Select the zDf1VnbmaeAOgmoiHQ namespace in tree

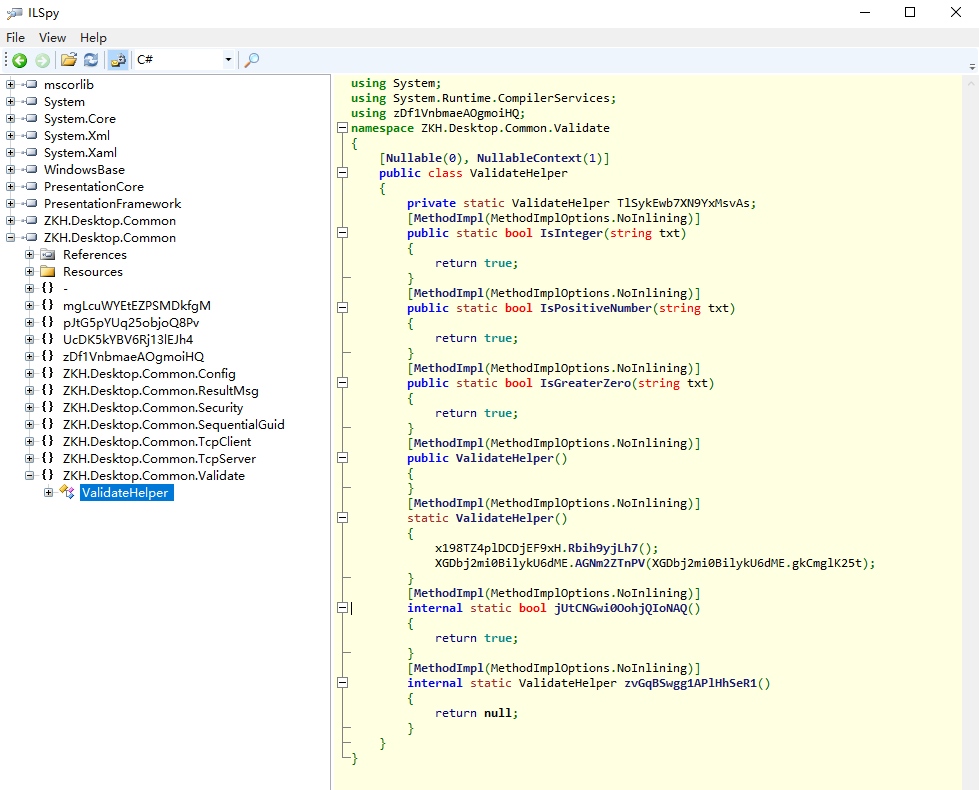133,356
